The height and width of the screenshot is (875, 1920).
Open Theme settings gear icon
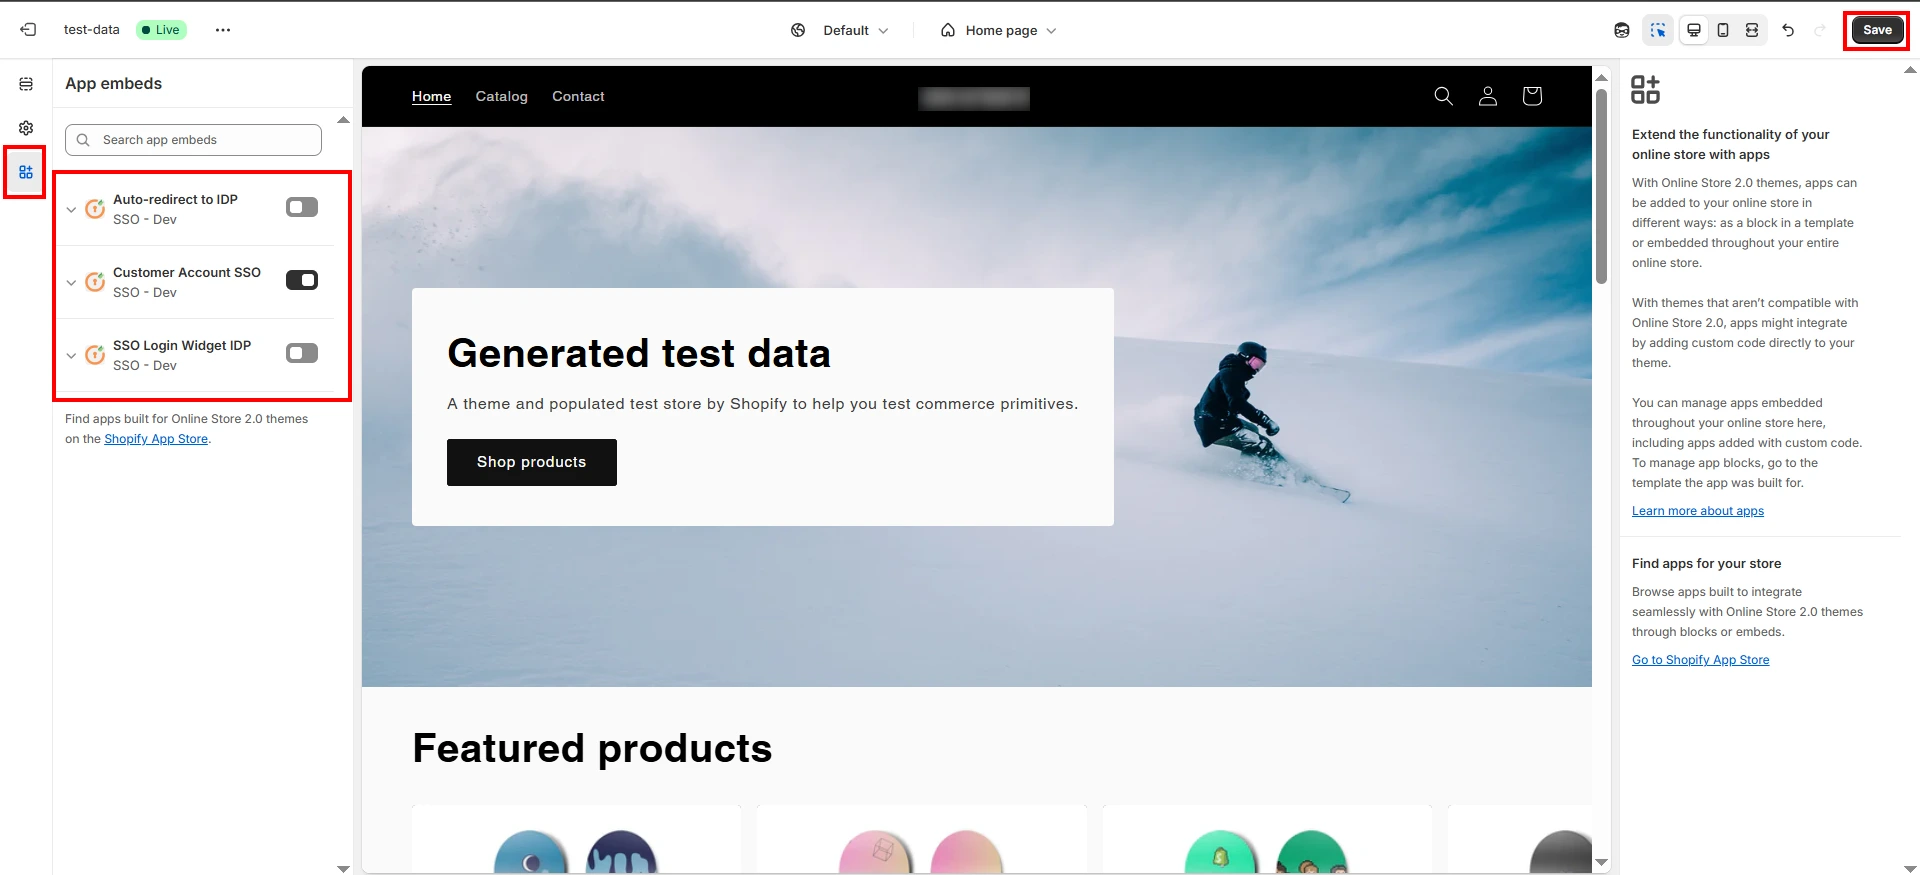pos(26,128)
